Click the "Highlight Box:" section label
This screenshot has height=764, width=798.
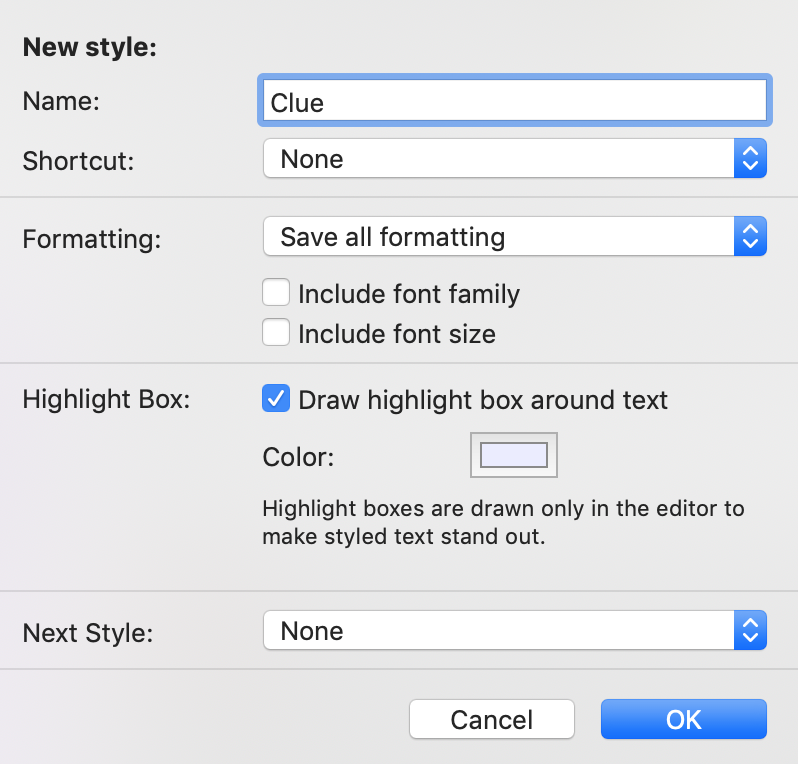(x=106, y=399)
